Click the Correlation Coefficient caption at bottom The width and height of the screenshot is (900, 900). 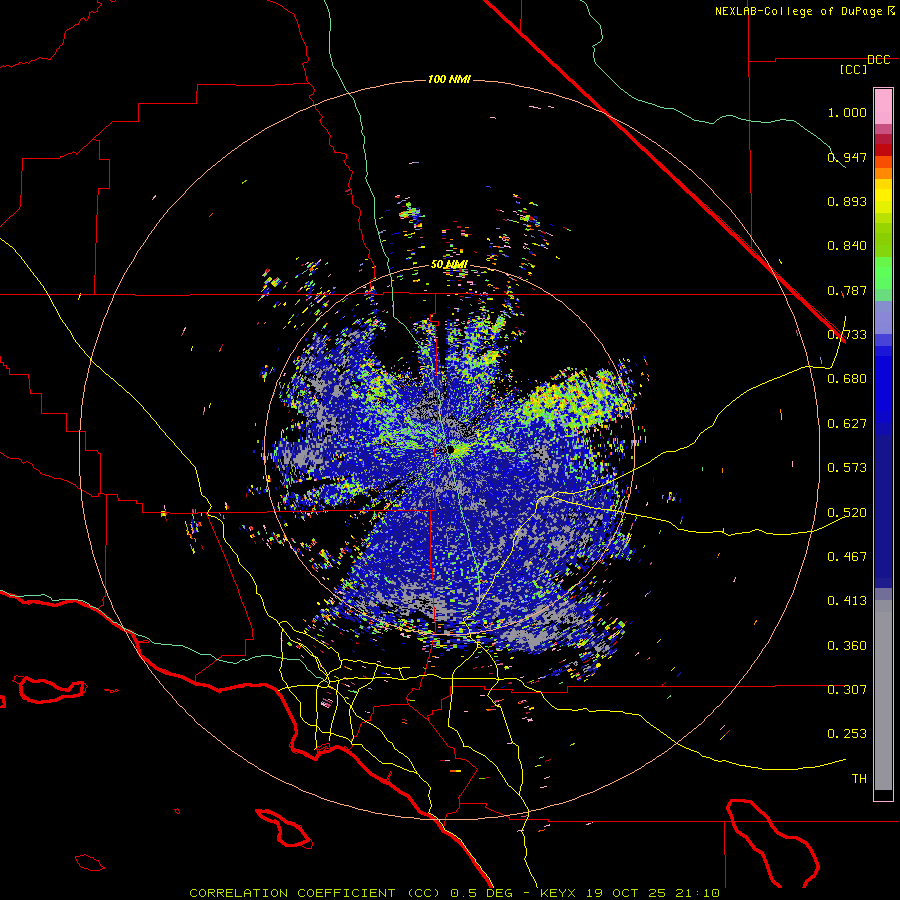coord(454,893)
